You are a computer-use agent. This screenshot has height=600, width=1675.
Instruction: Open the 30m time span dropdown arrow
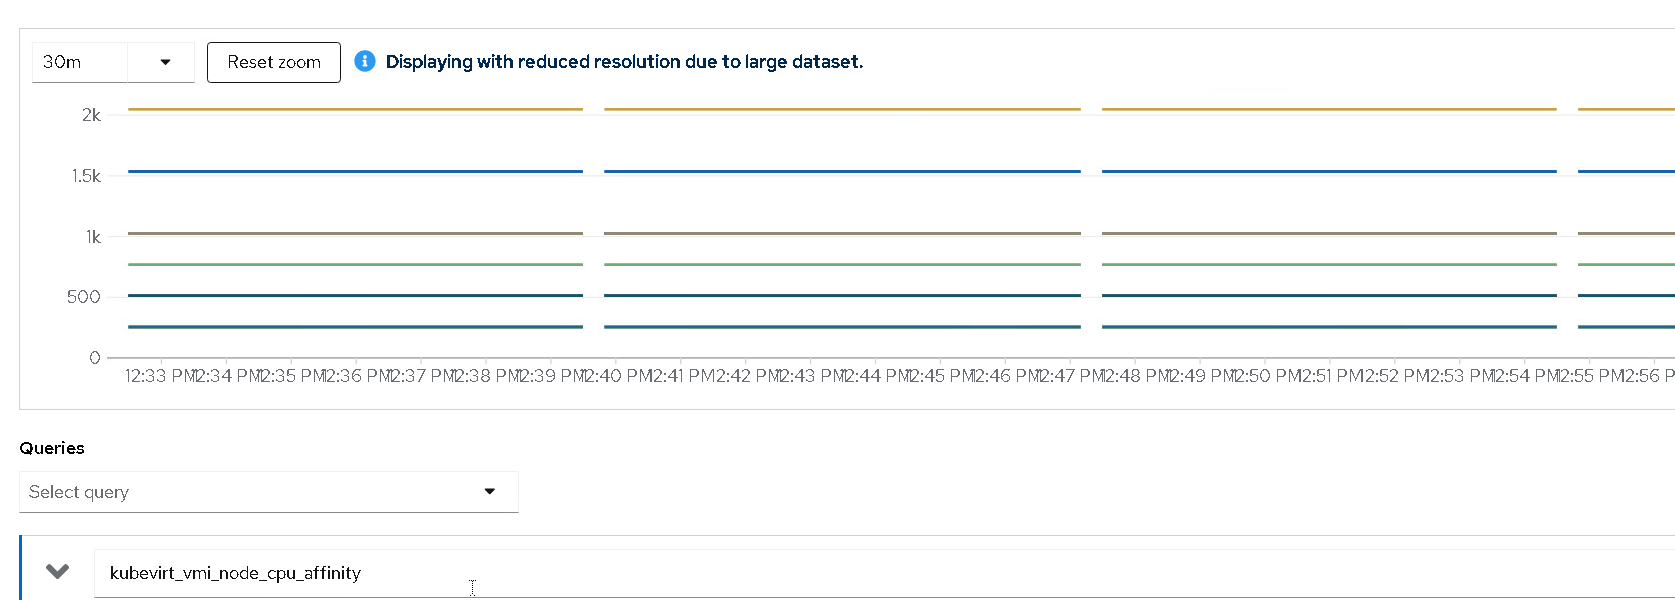pyautogui.click(x=165, y=62)
